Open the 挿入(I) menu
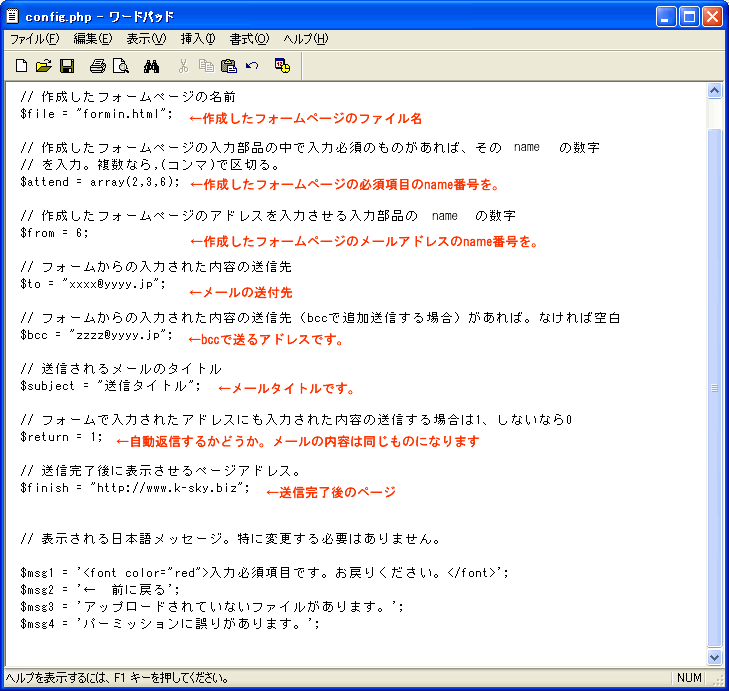The width and height of the screenshot is (729, 691). (198, 39)
